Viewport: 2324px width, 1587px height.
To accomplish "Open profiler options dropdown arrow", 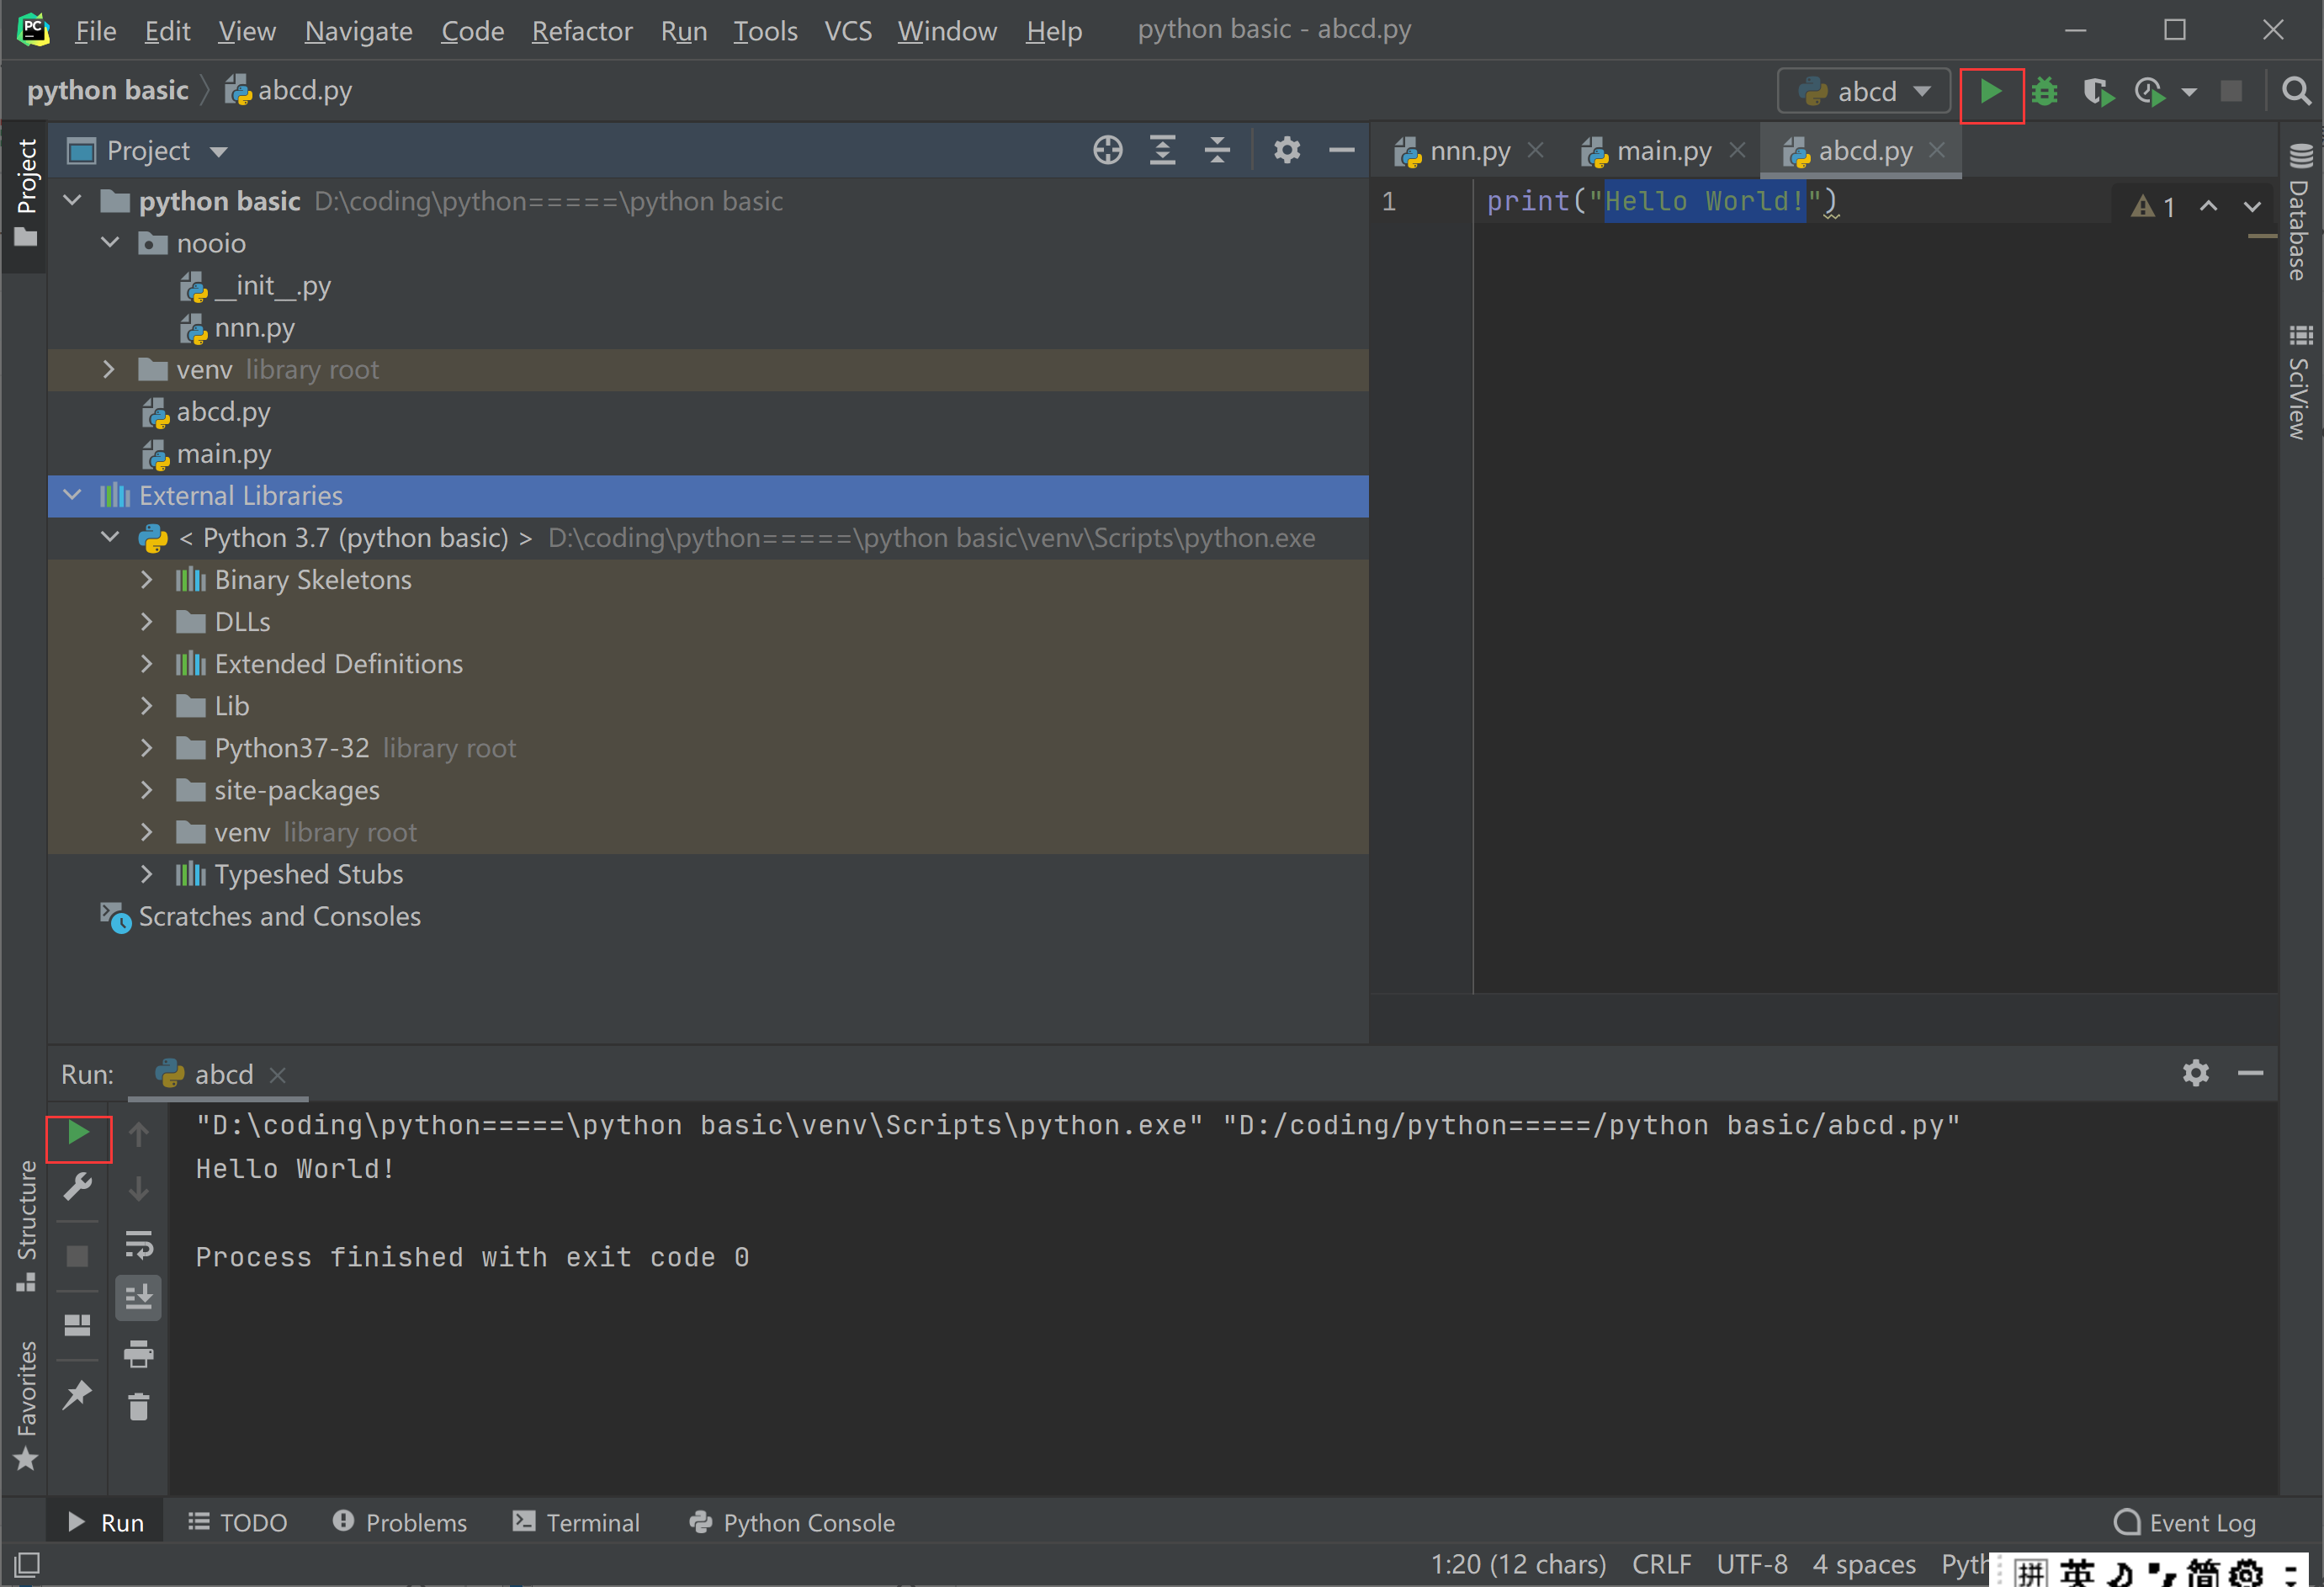I will point(2189,92).
